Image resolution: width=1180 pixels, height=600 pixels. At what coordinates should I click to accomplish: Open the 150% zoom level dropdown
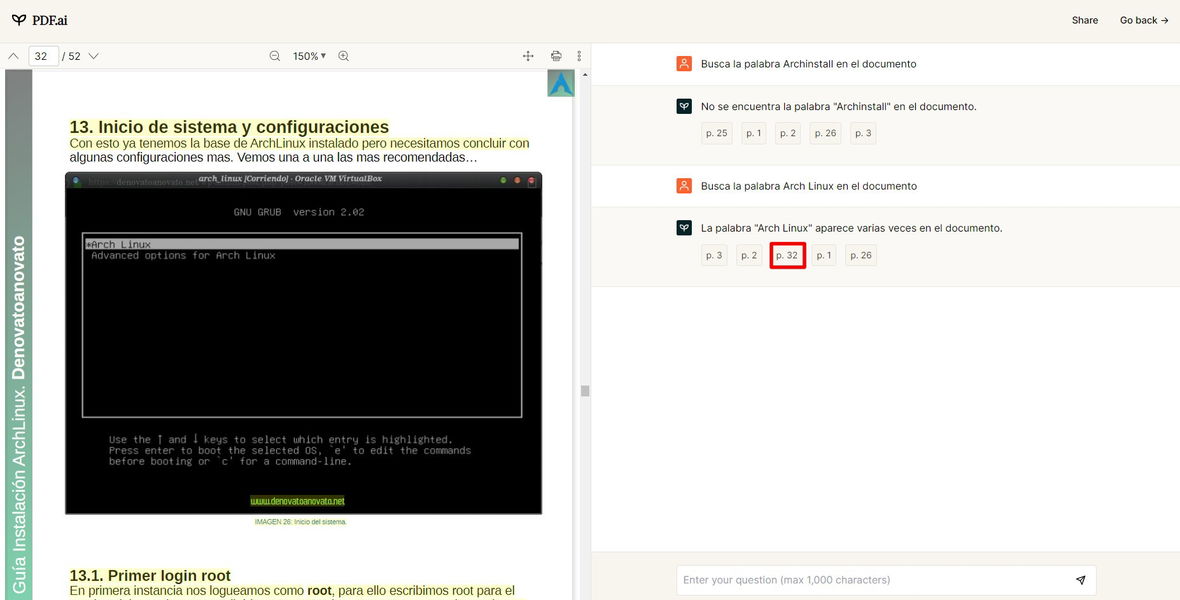click(309, 56)
